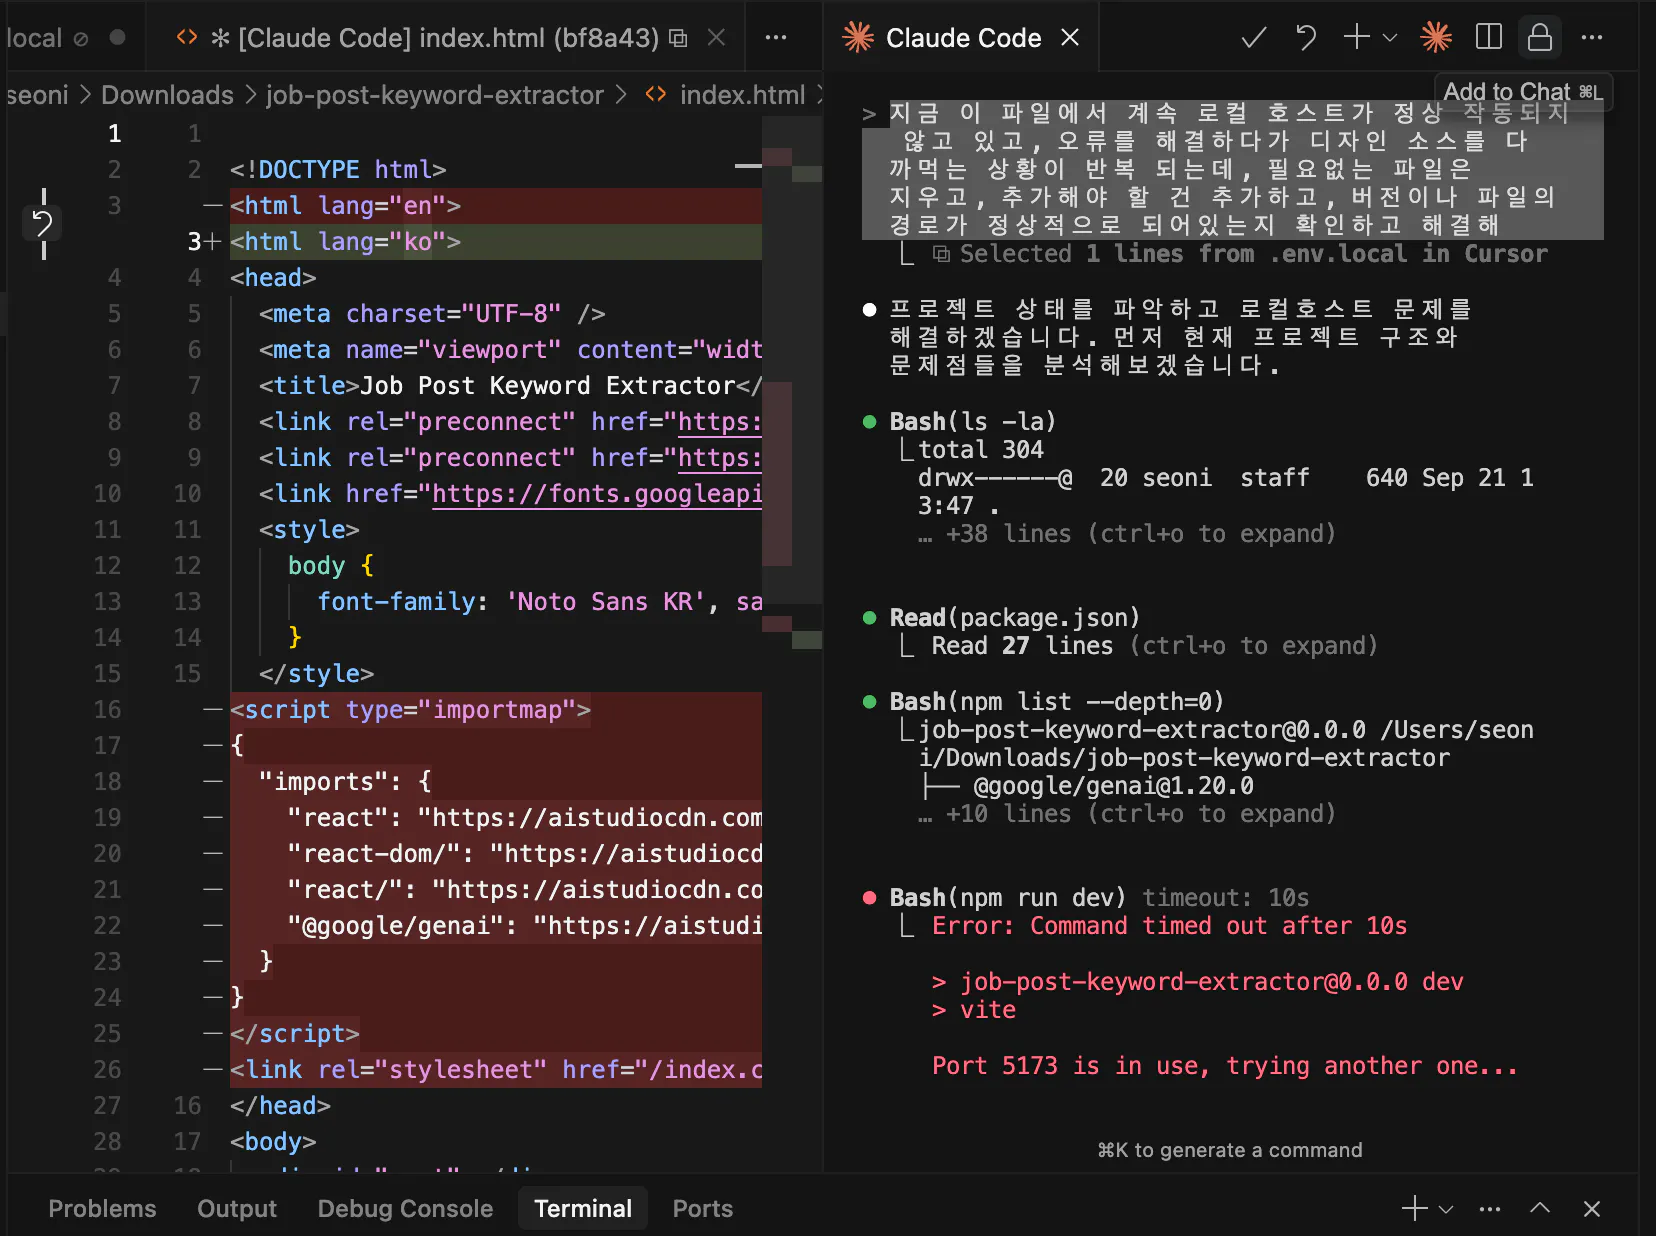
Task: Click the Add to Chat button
Action: pyautogui.click(x=1523, y=92)
